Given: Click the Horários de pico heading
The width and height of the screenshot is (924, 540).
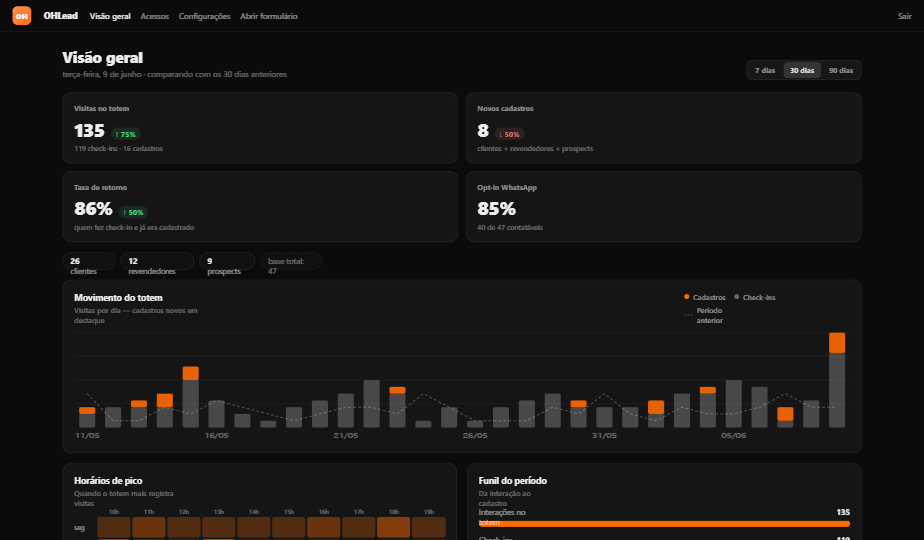Looking at the screenshot, I should coord(108,481).
